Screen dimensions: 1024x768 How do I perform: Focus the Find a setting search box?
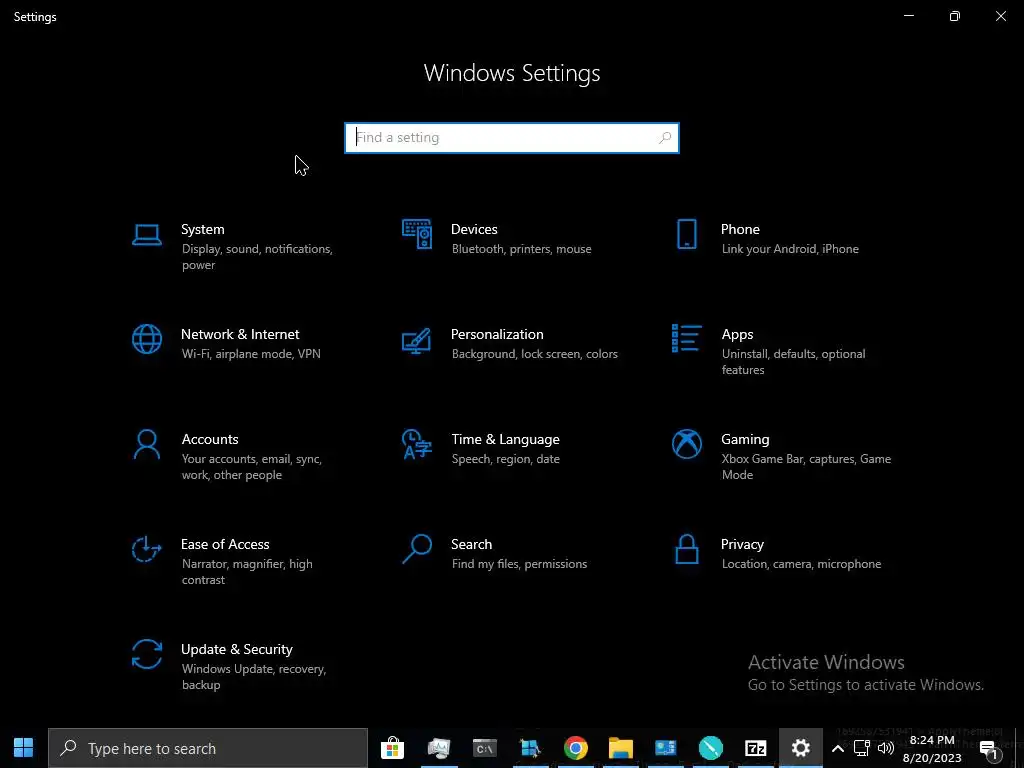[512, 138]
